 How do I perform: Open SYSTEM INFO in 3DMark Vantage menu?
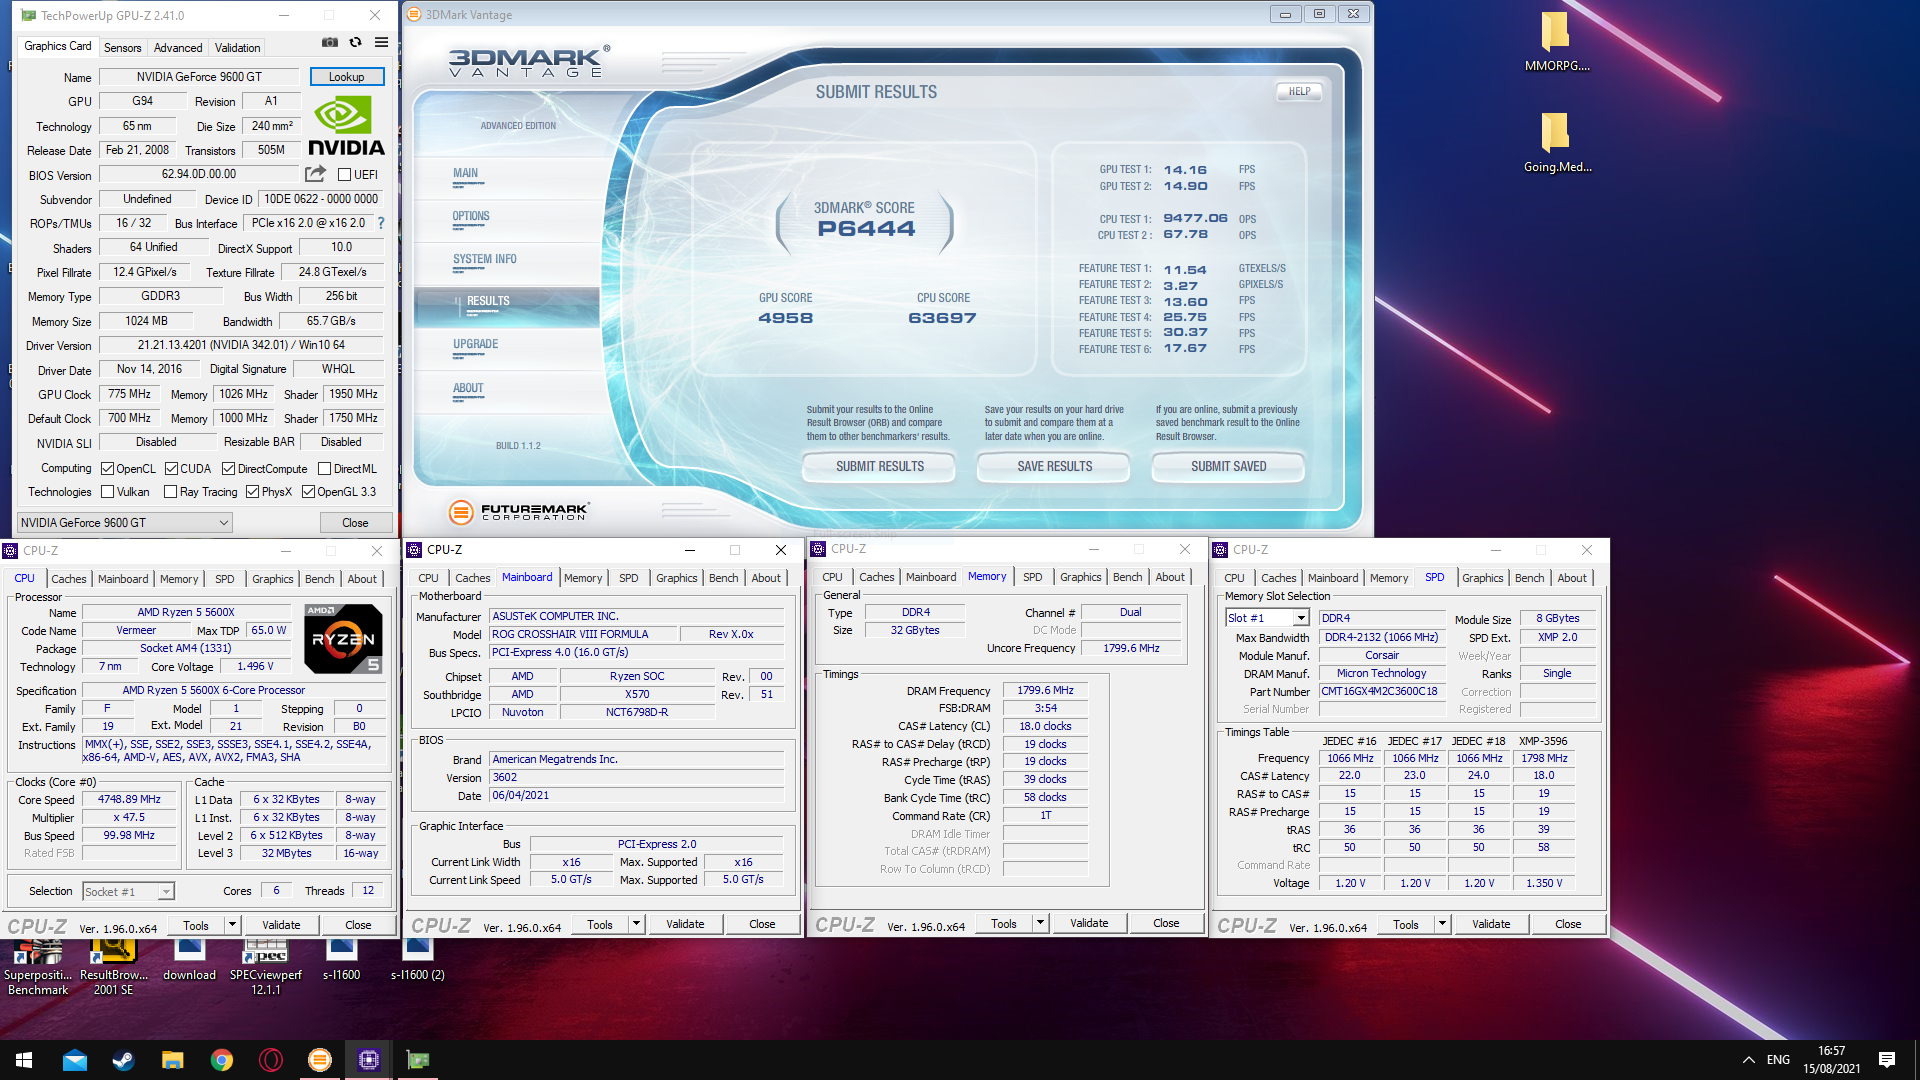click(485, 259)
